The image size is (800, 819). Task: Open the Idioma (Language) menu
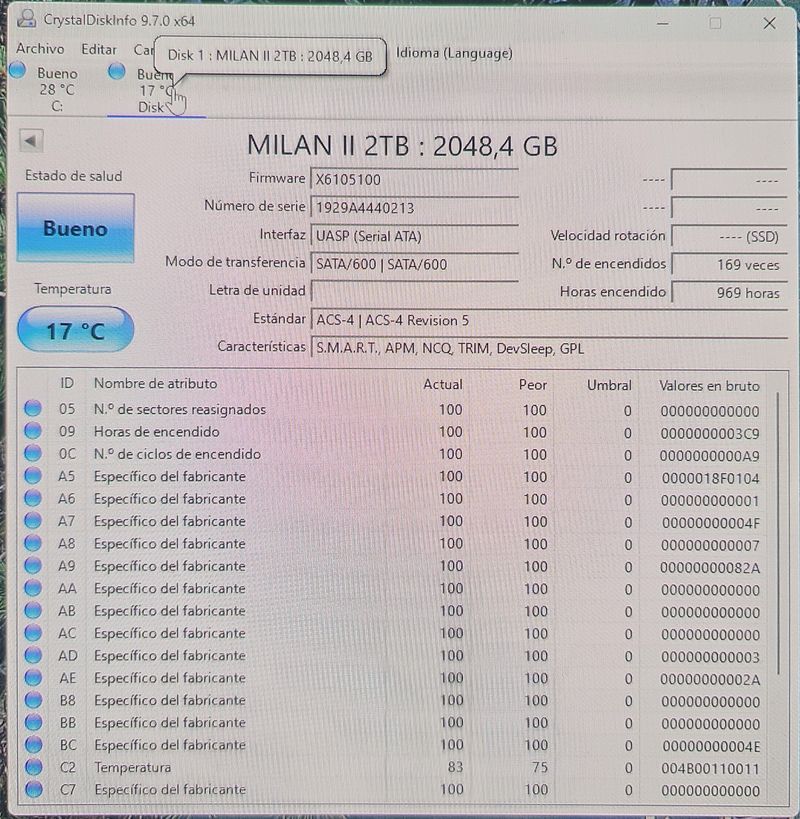pos(454,53)
